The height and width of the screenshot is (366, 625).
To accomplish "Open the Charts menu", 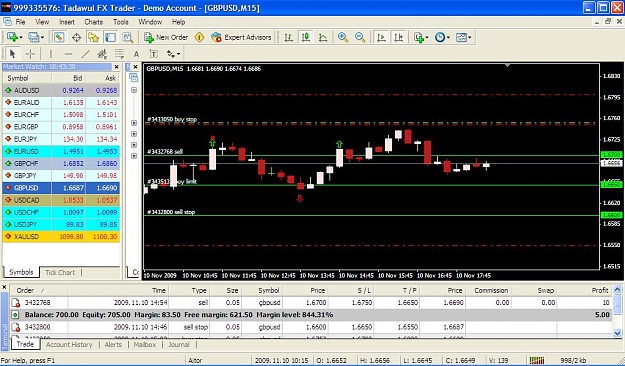I will pyautogui.click(x=94, y=22).
